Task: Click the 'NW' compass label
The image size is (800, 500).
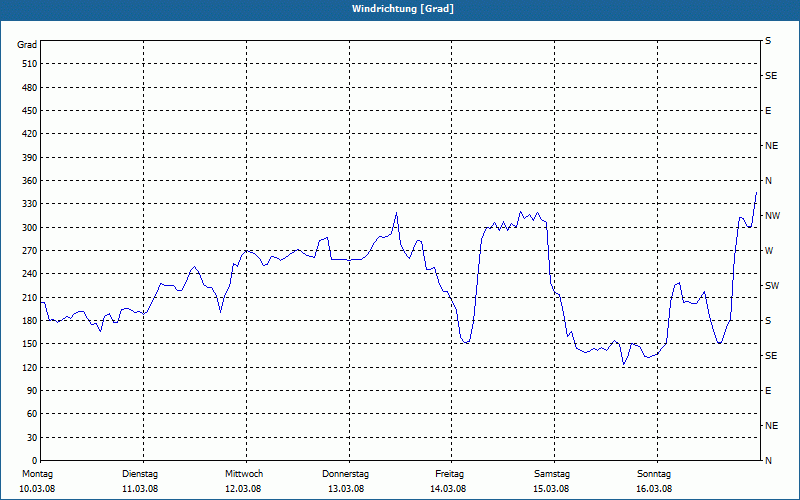Action: [772, 216]
